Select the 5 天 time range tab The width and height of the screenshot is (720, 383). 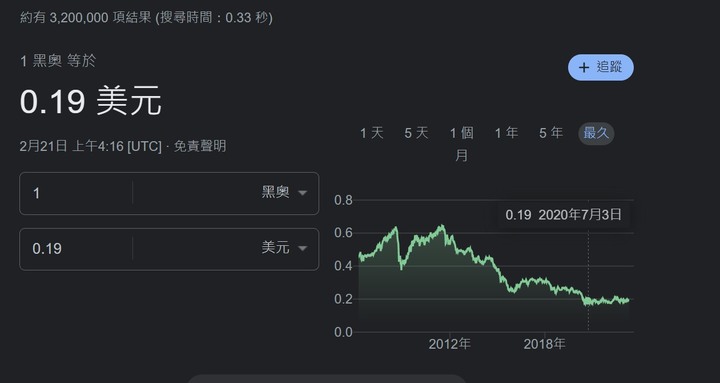click(416, 133)
